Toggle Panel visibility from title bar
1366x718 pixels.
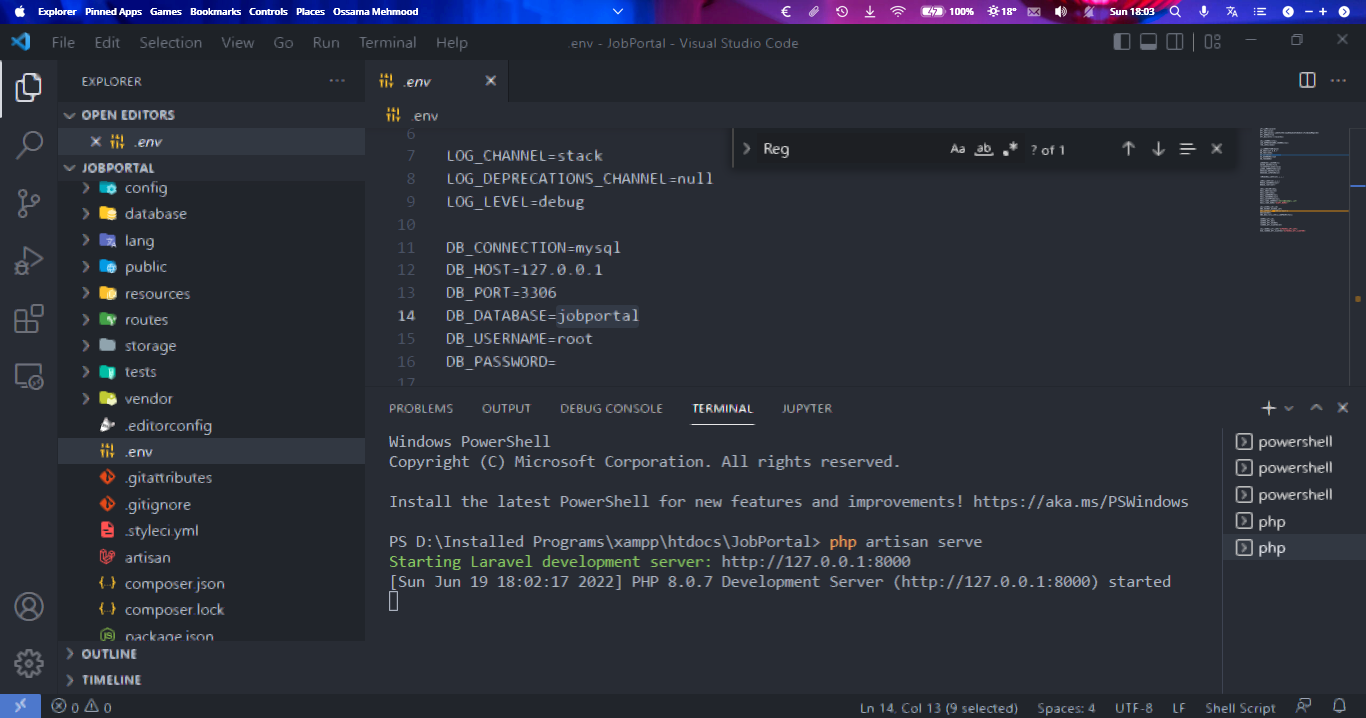click(x=1148, y=41)
